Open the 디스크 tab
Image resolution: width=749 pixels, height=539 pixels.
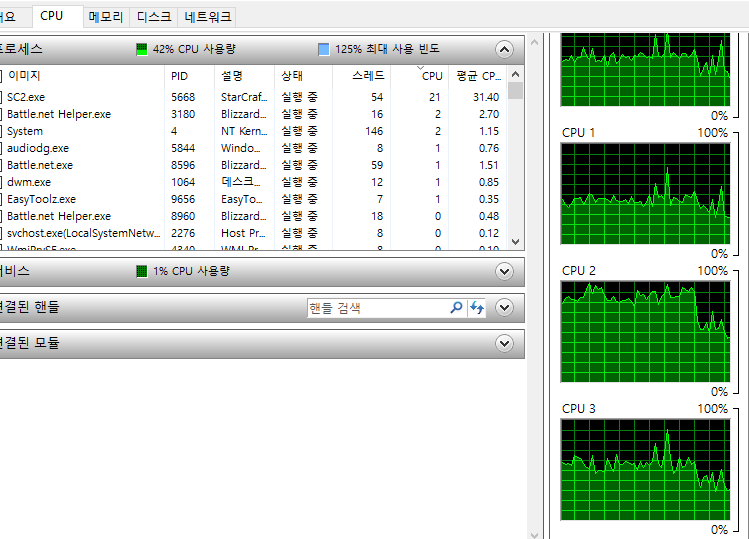[x=154, y=17]
